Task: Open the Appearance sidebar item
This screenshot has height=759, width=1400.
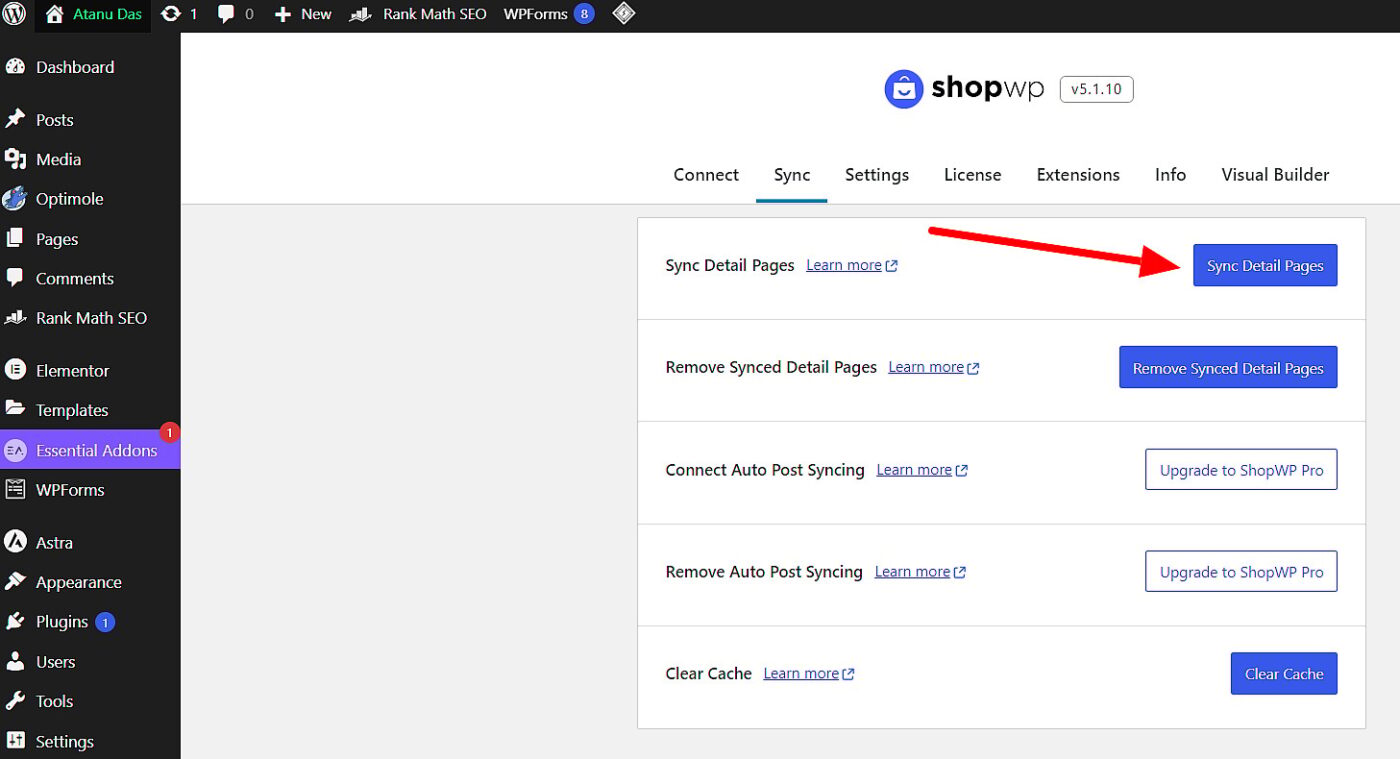Action: tap(90, 582)
